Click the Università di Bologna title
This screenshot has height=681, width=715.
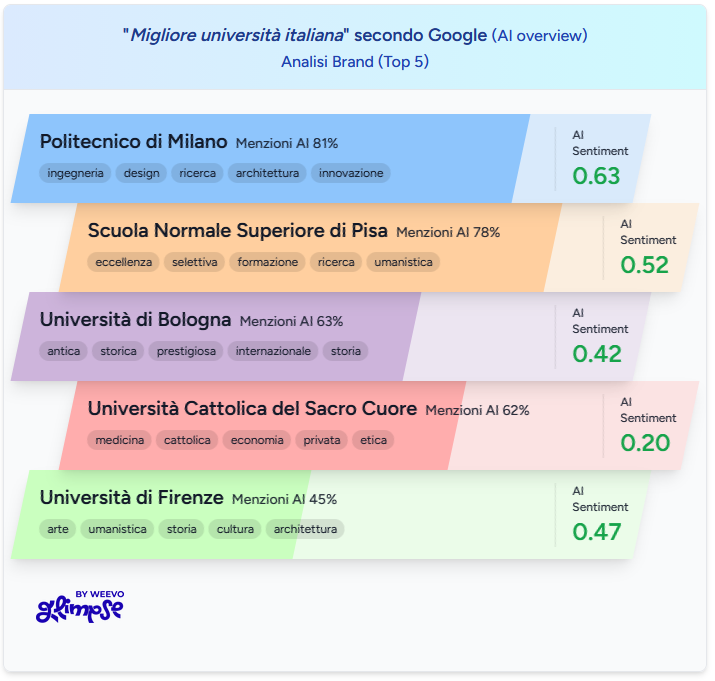click(x=135, y=320)
